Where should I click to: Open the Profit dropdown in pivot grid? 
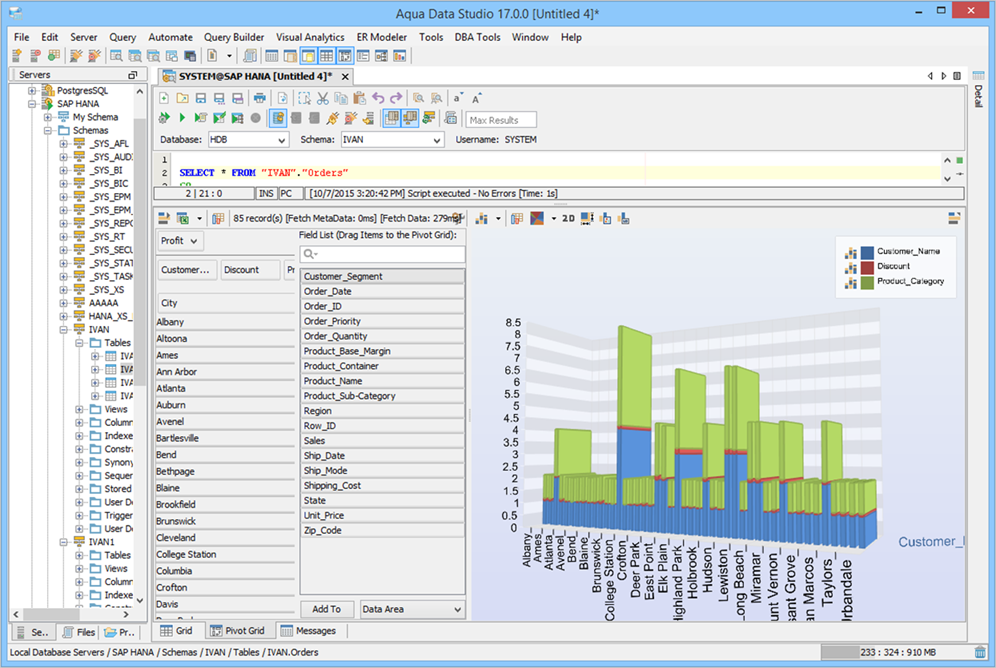178,241
